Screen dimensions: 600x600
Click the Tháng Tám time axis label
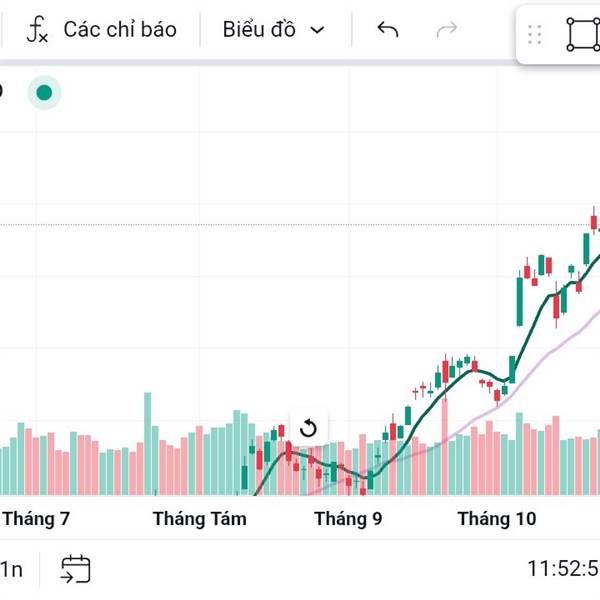coord(199,519)
